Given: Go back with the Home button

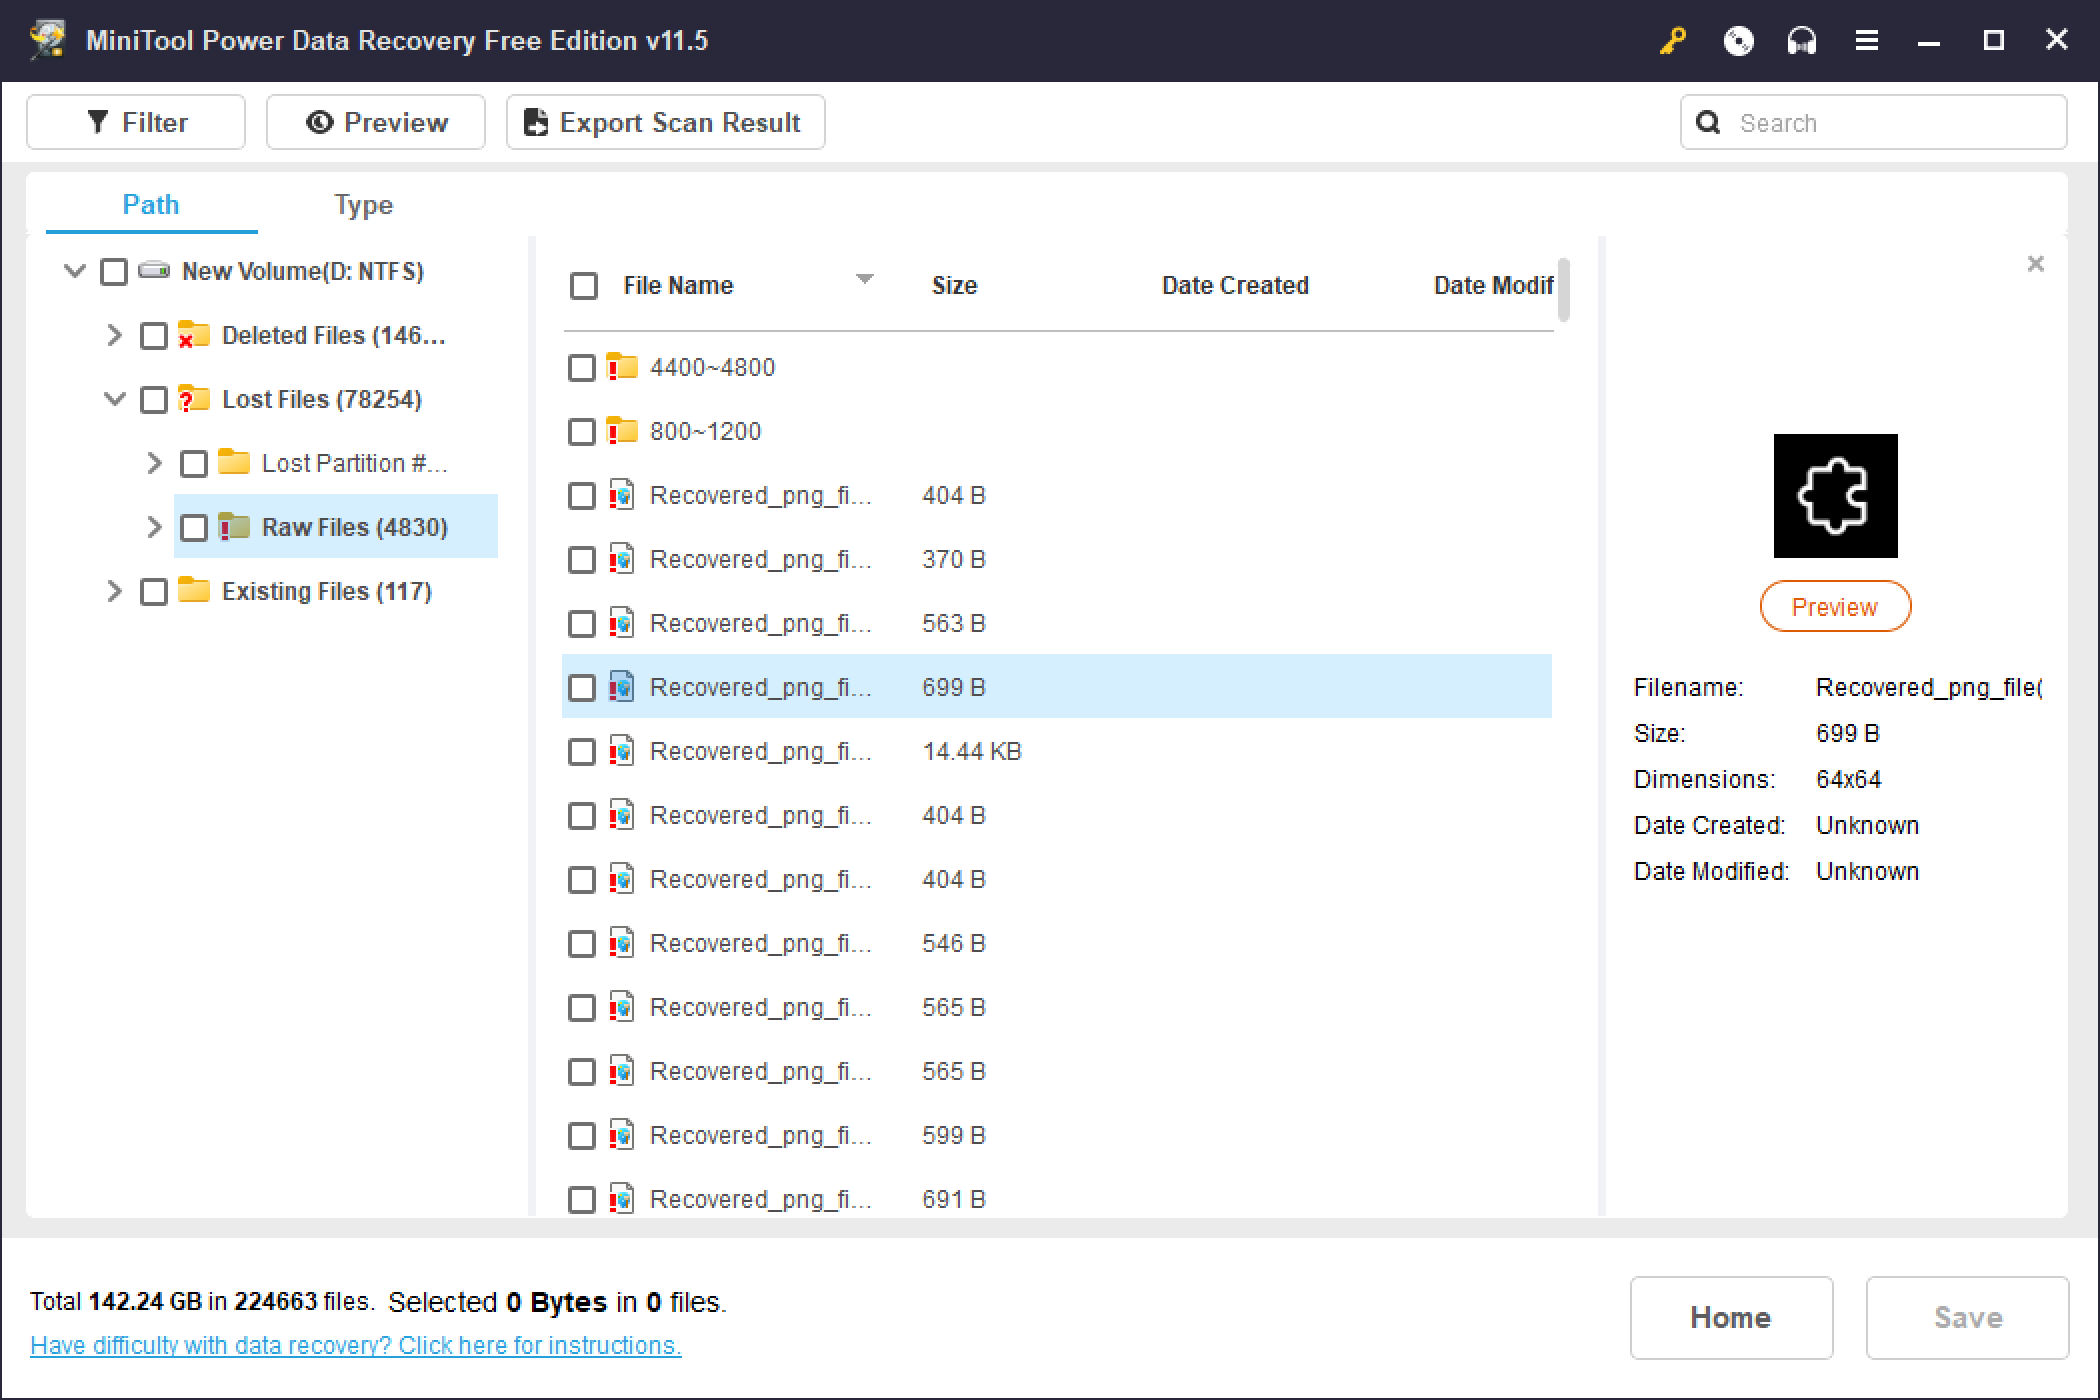Looking at the screenshot, I should (1731, 1318).
